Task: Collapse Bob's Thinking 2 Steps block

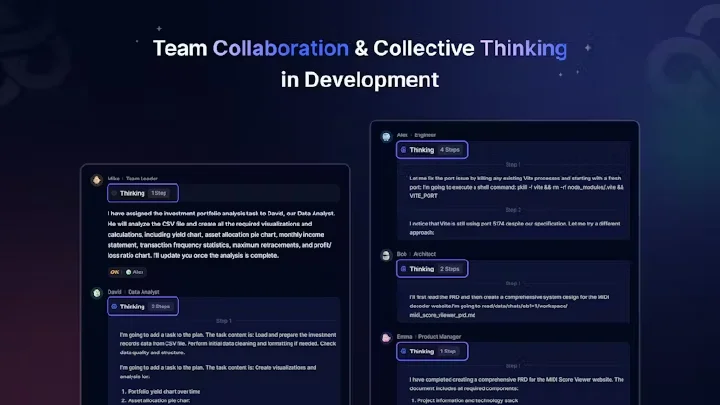Action: [432, 269]
